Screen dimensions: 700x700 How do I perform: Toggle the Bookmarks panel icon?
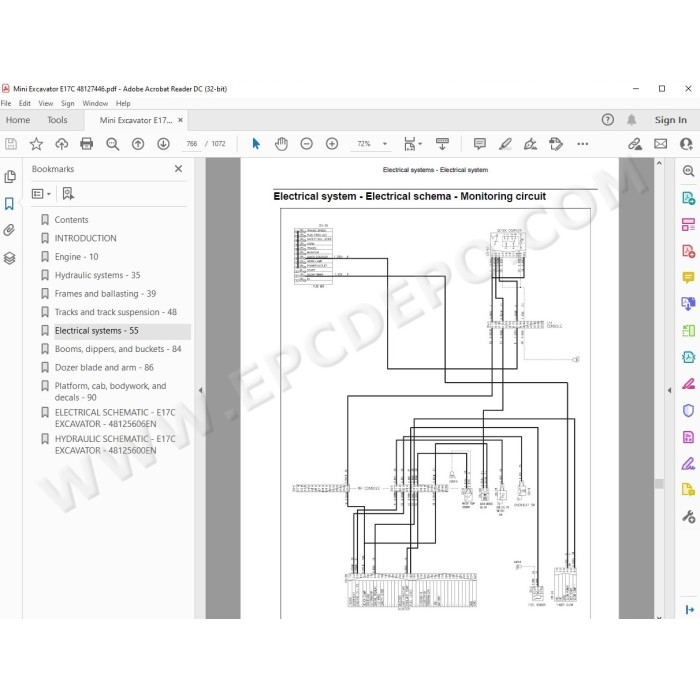coord(9,204)
